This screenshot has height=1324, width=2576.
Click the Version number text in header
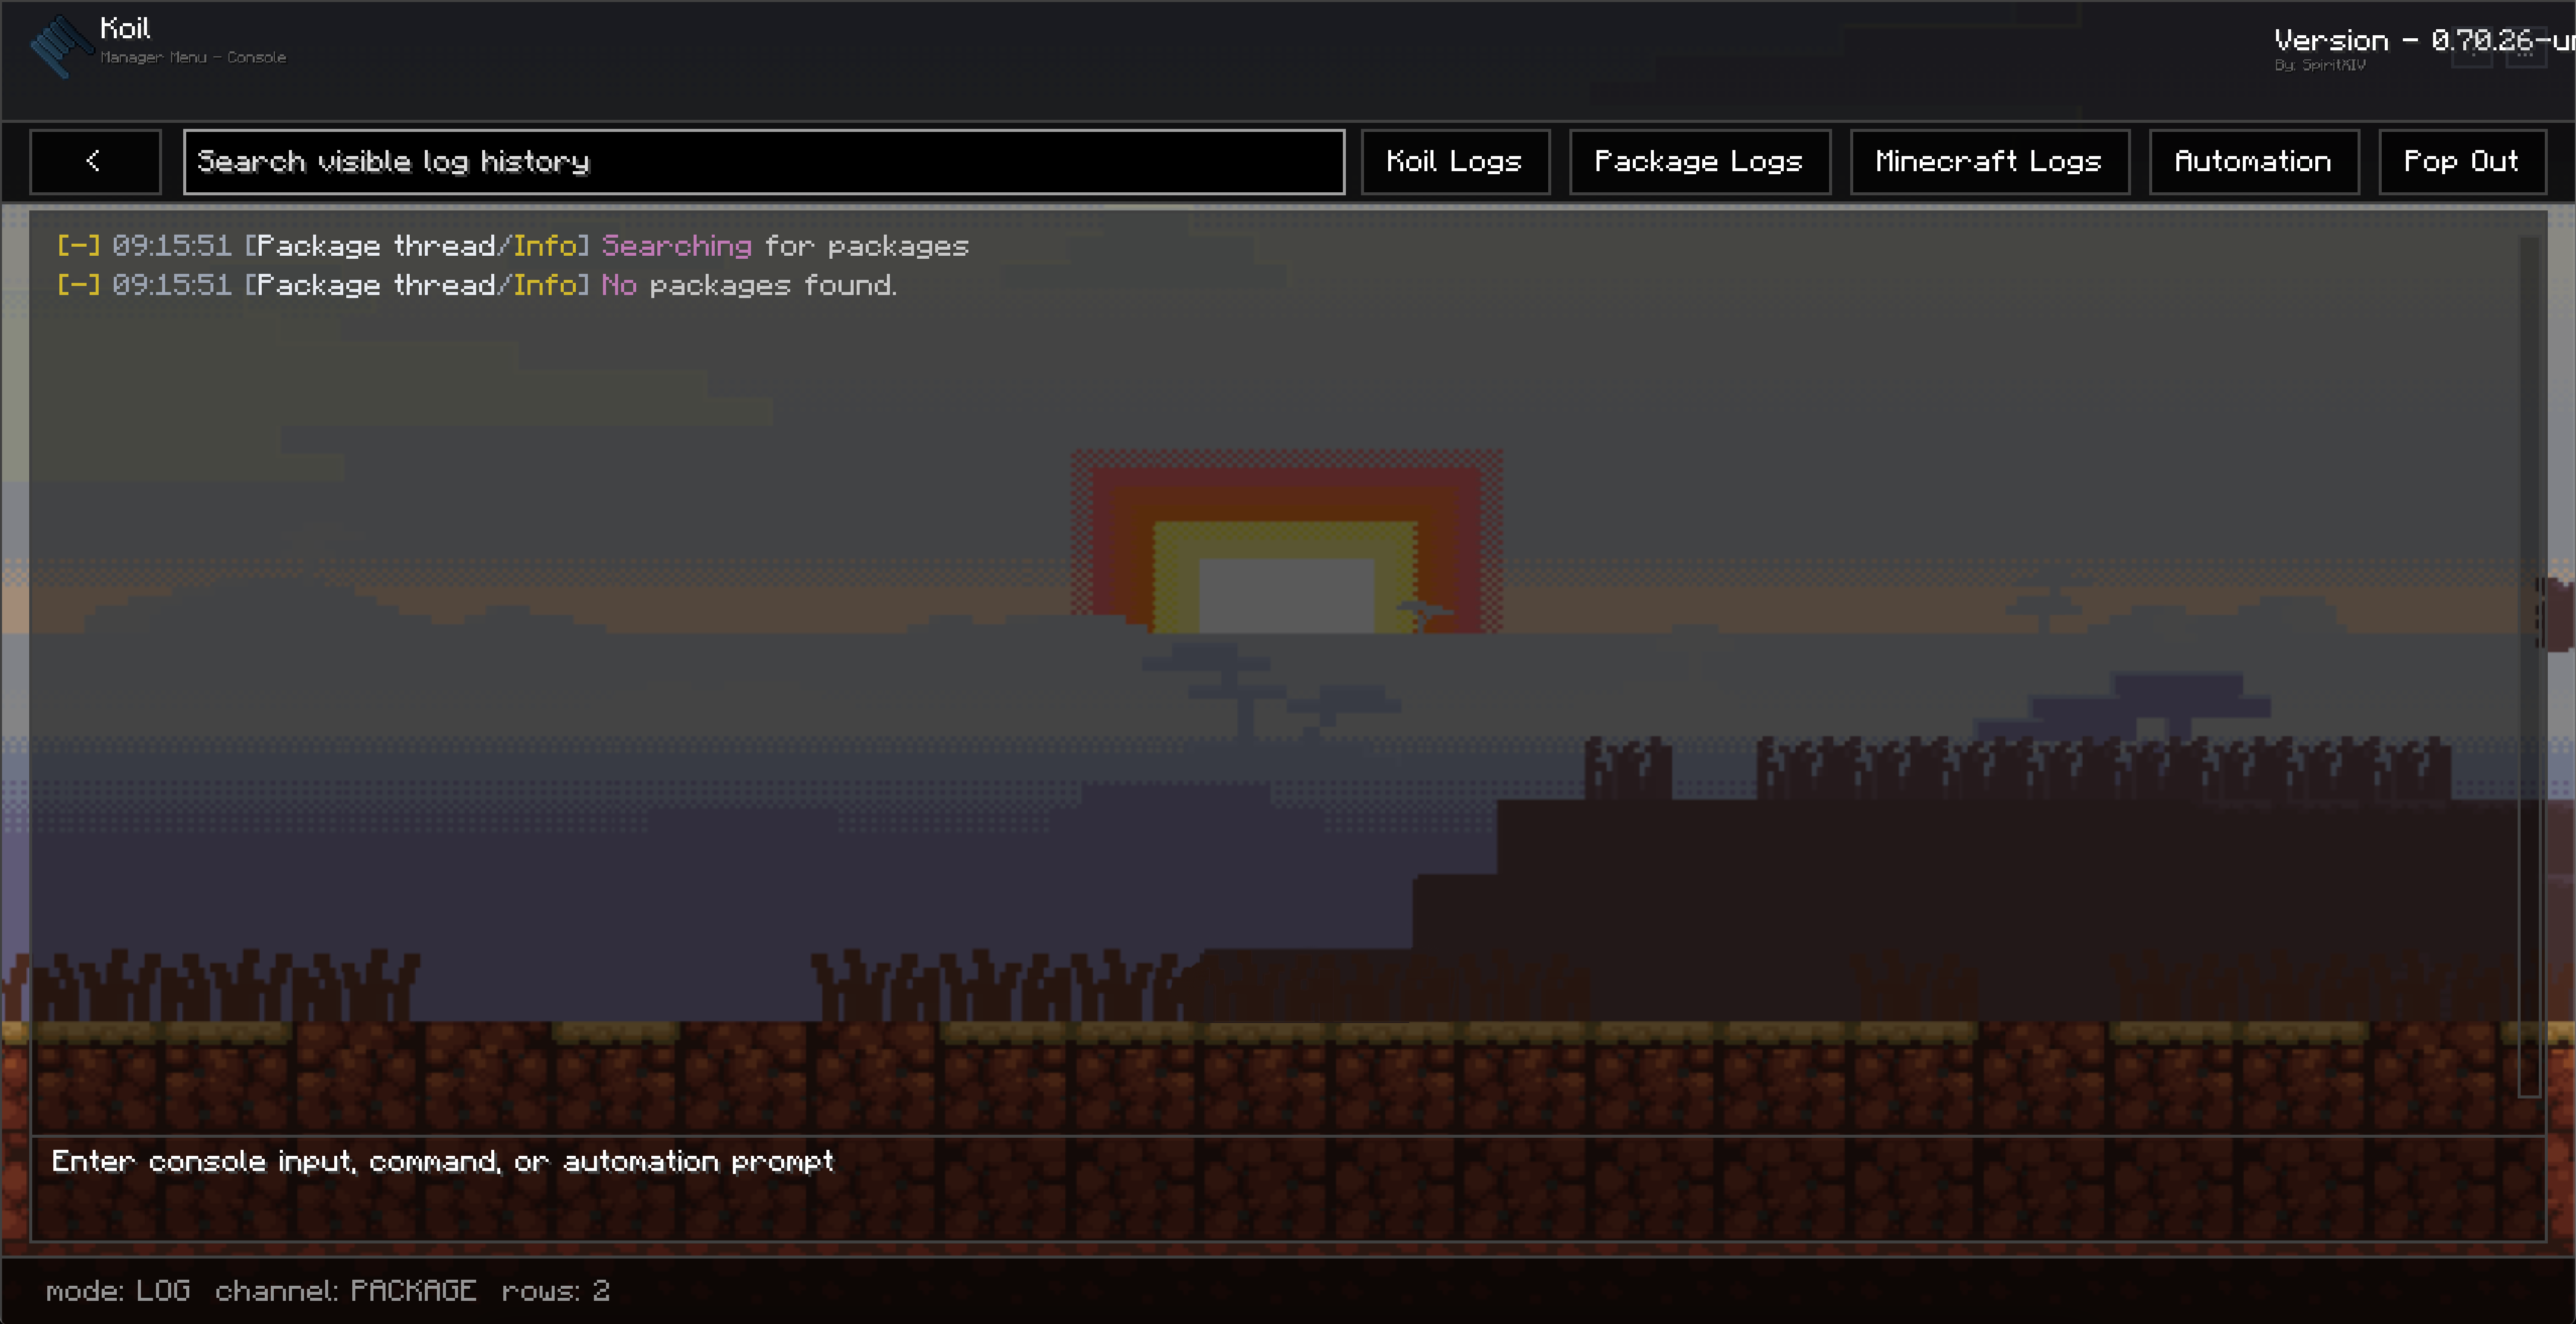2424,40
